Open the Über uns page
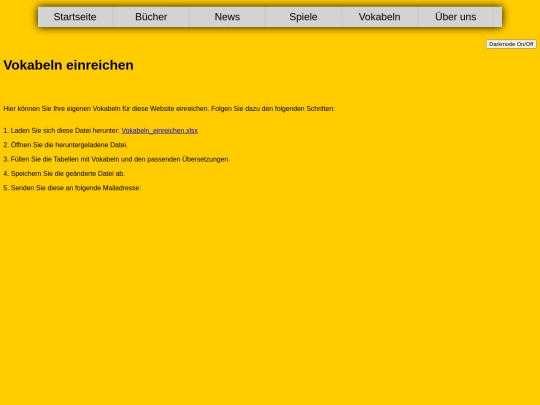Image resolution: width=540 pixels, height=405 pixels. (456, 17)
